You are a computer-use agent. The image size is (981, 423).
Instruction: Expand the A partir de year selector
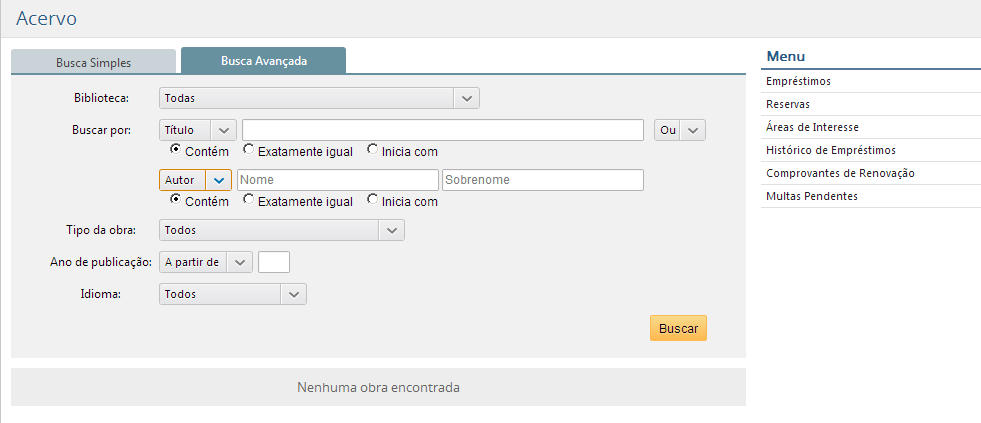click(x=206, y=262)
